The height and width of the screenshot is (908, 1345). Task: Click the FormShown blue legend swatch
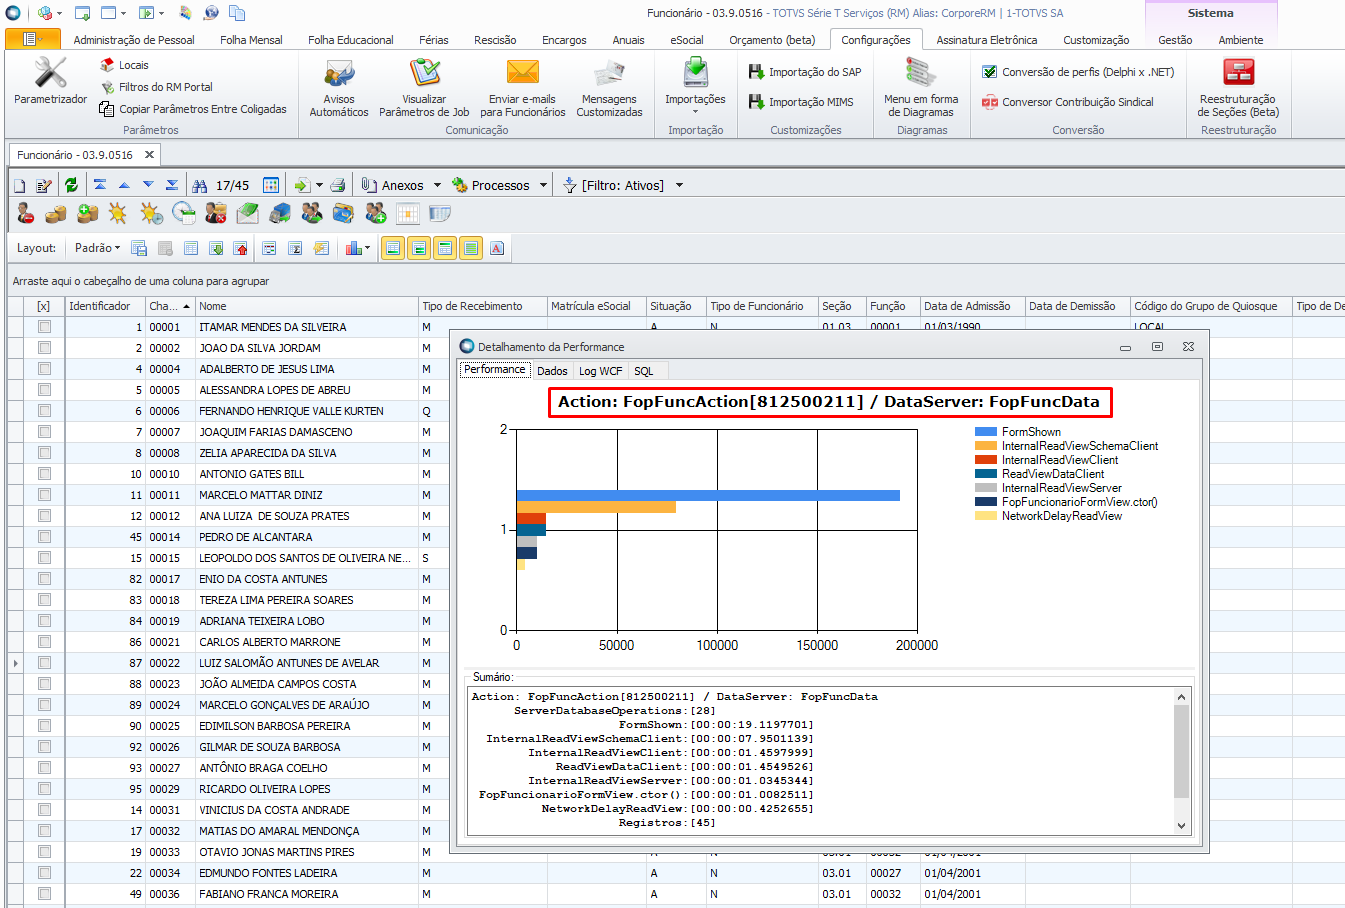click(x=986, y=432)
